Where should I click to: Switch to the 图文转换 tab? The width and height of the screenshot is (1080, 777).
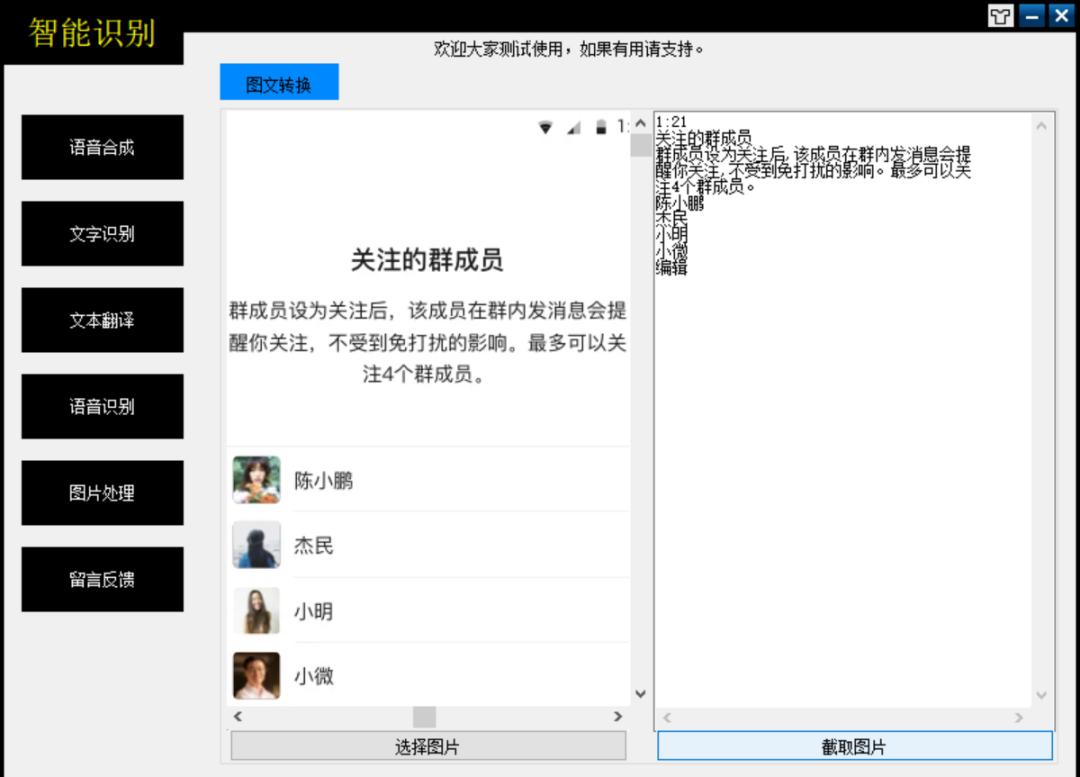tap(278, 82)
